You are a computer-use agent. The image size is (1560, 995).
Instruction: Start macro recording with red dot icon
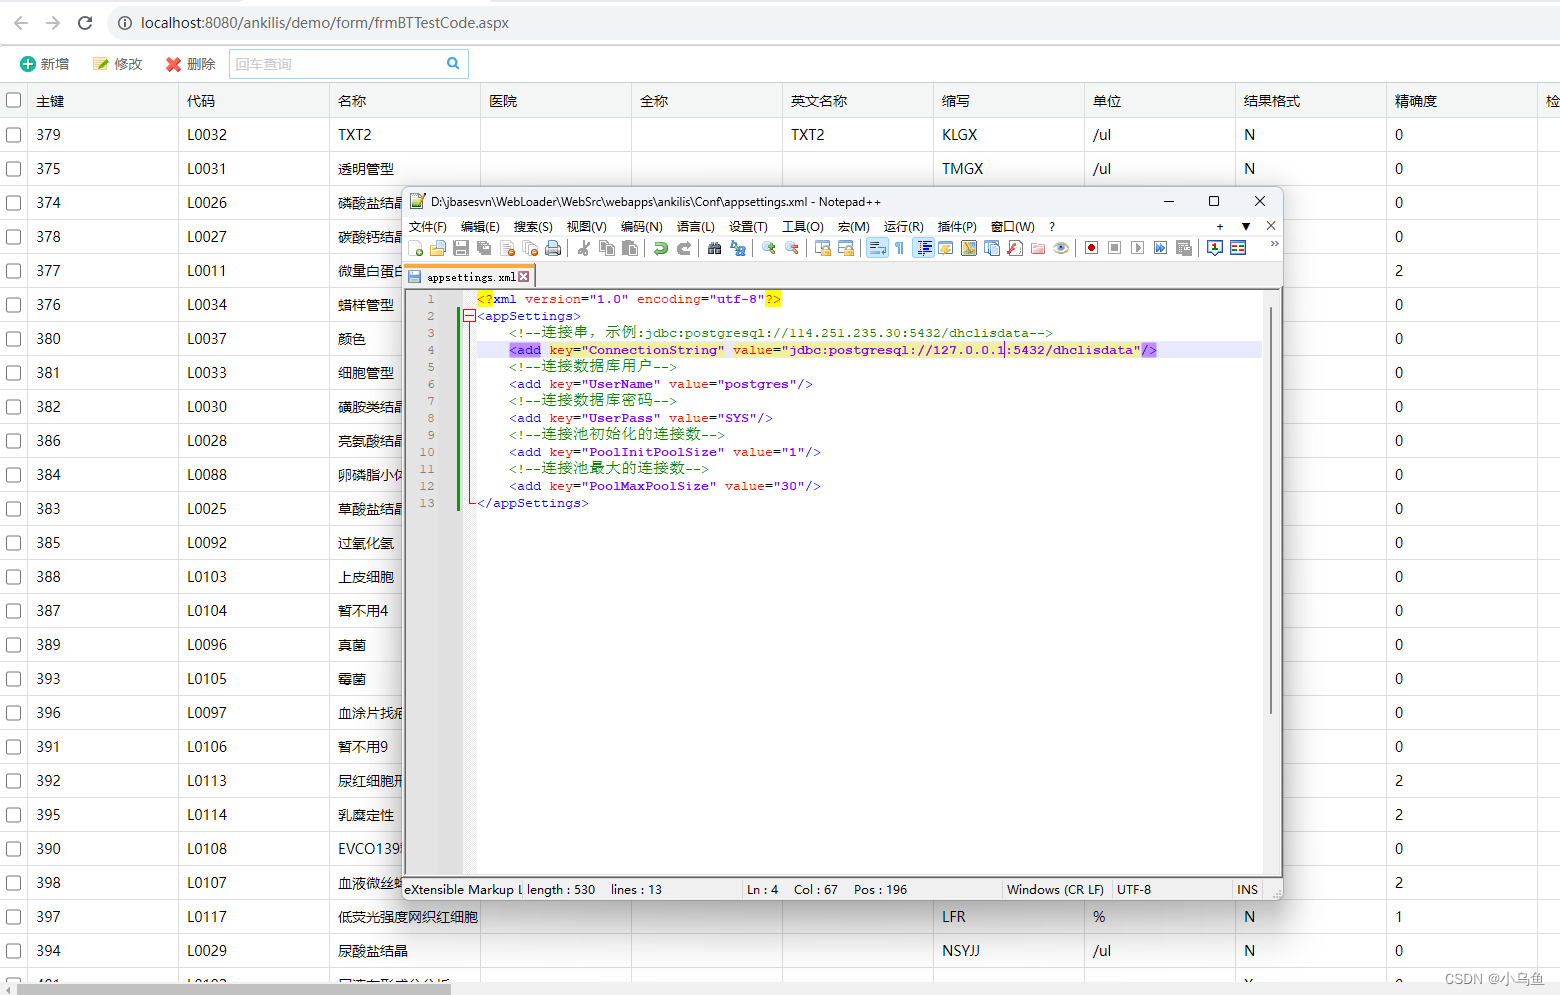point(1091,248)
